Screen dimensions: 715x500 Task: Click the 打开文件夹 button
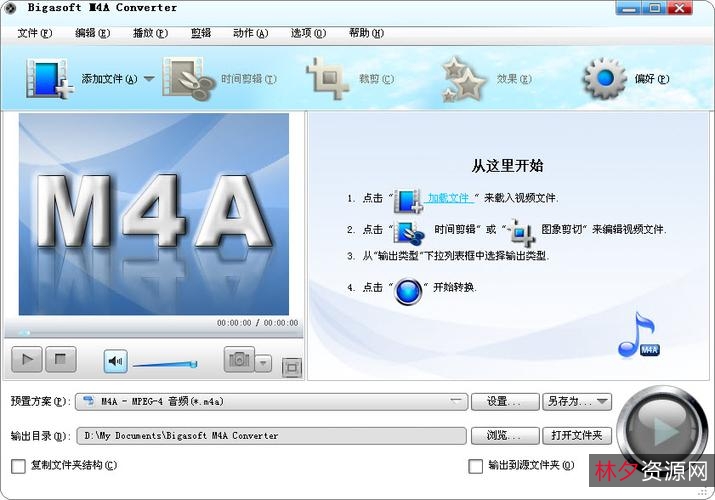(577, 435)
